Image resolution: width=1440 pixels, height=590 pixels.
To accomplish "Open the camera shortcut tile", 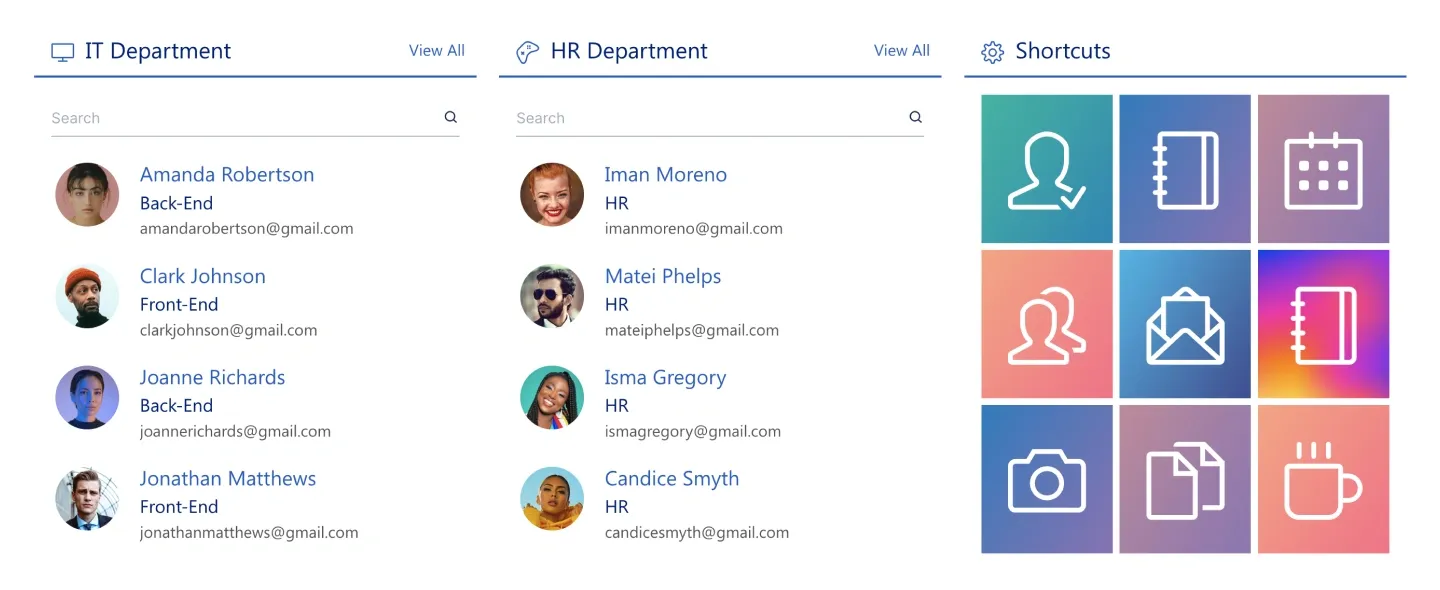I will pyautogui.click(x=1047, y=479).
